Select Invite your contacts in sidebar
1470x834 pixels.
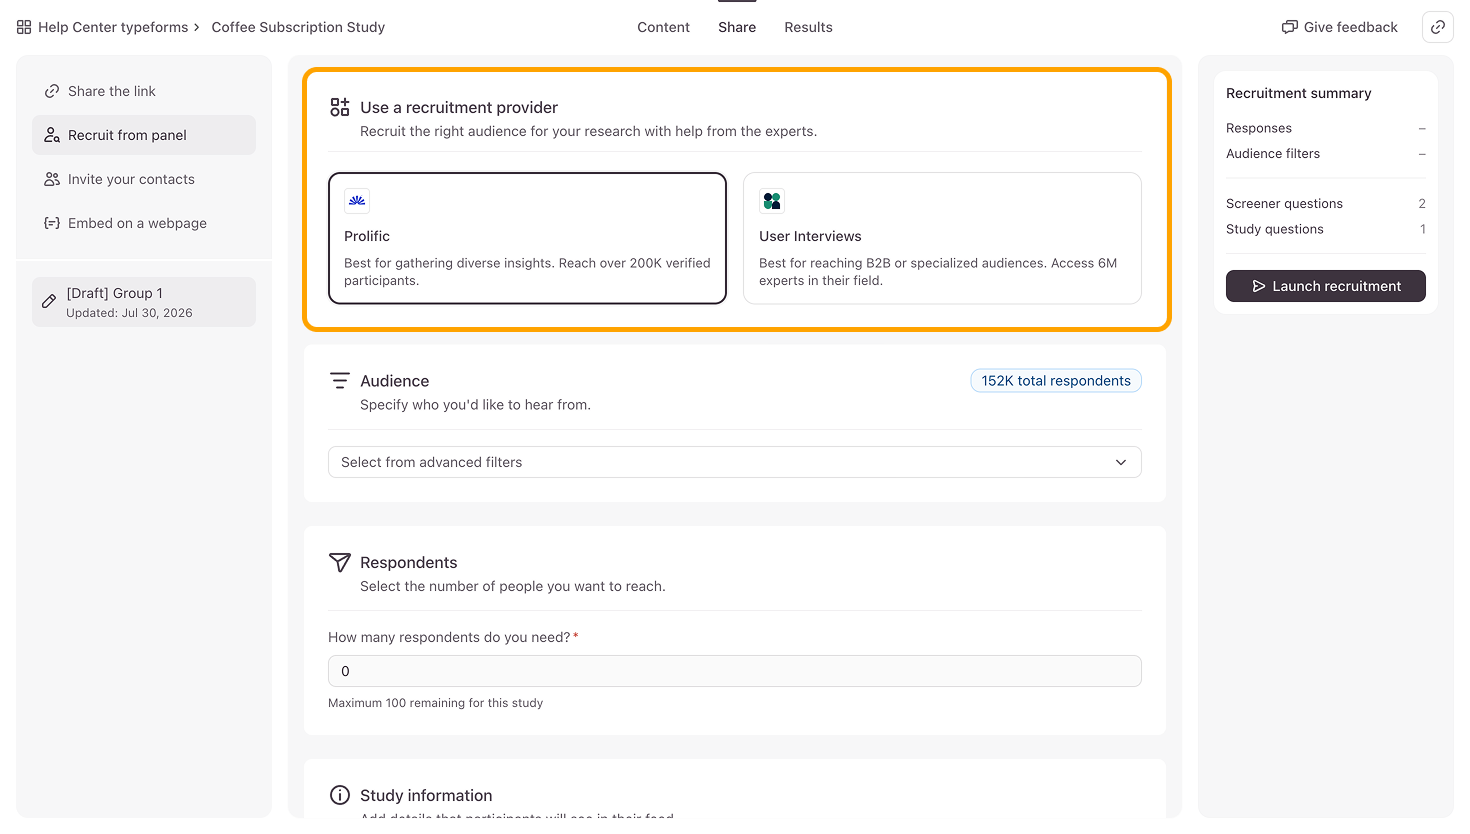click(x=144, y=179)
